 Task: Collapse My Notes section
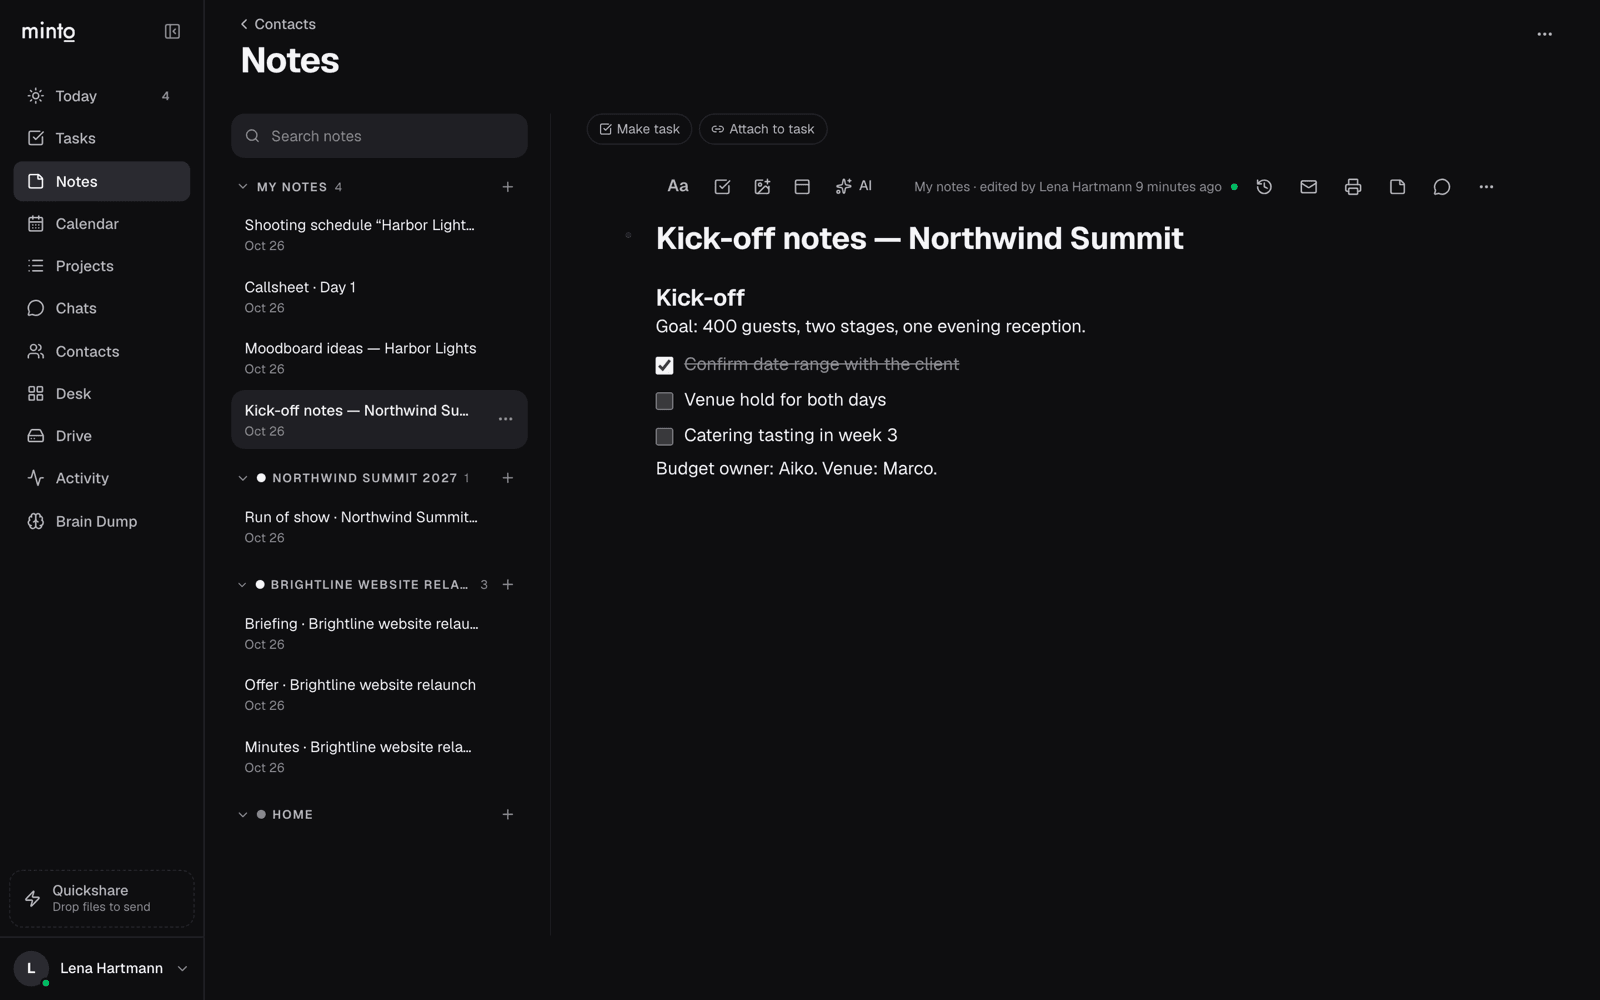pos(243,187)
